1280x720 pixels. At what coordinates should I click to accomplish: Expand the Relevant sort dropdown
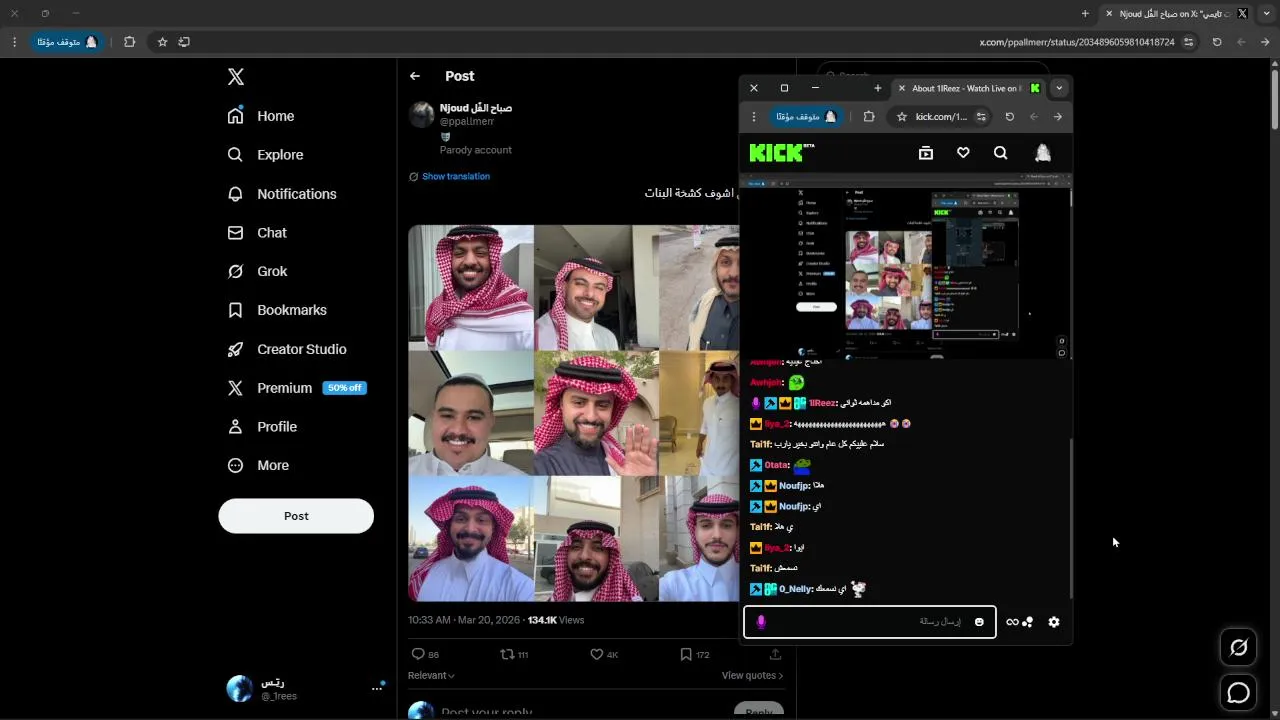431,676
